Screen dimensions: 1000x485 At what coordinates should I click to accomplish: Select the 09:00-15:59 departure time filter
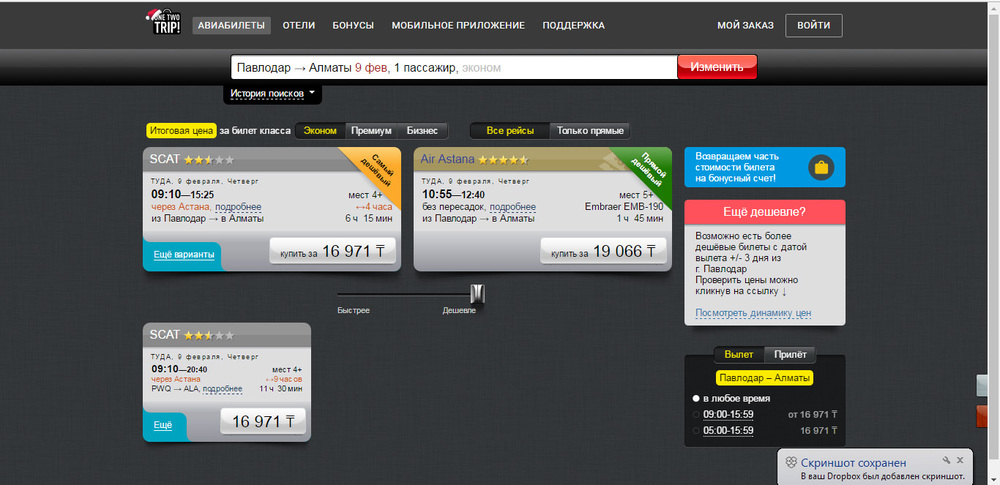click(x=728, y=415)
